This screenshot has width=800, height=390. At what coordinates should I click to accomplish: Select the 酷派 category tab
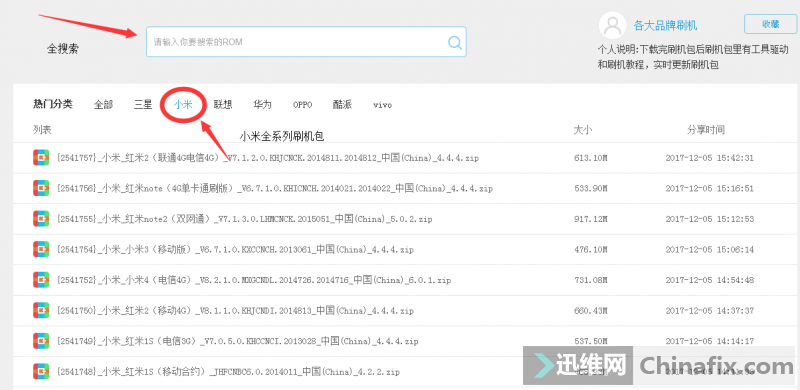(x=342, y=105)
